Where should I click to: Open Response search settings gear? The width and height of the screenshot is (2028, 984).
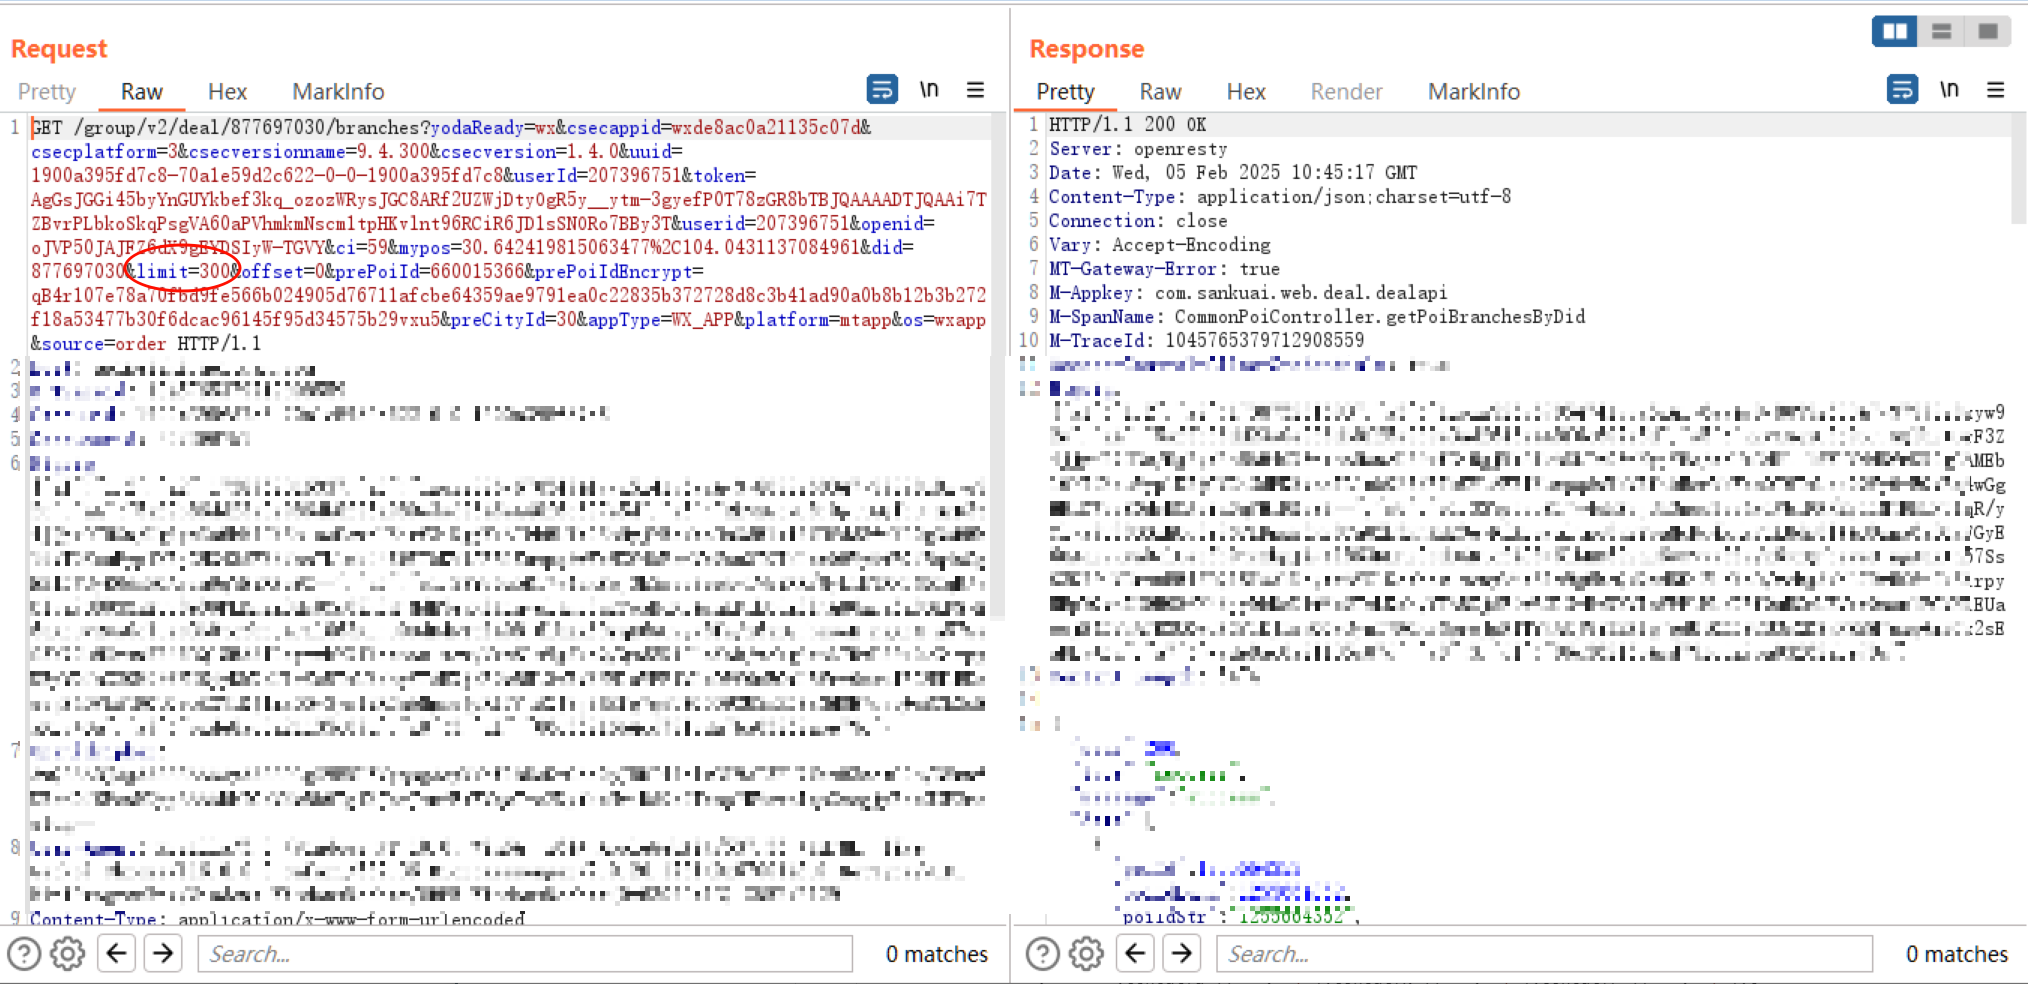click(x=1086, y=954)
